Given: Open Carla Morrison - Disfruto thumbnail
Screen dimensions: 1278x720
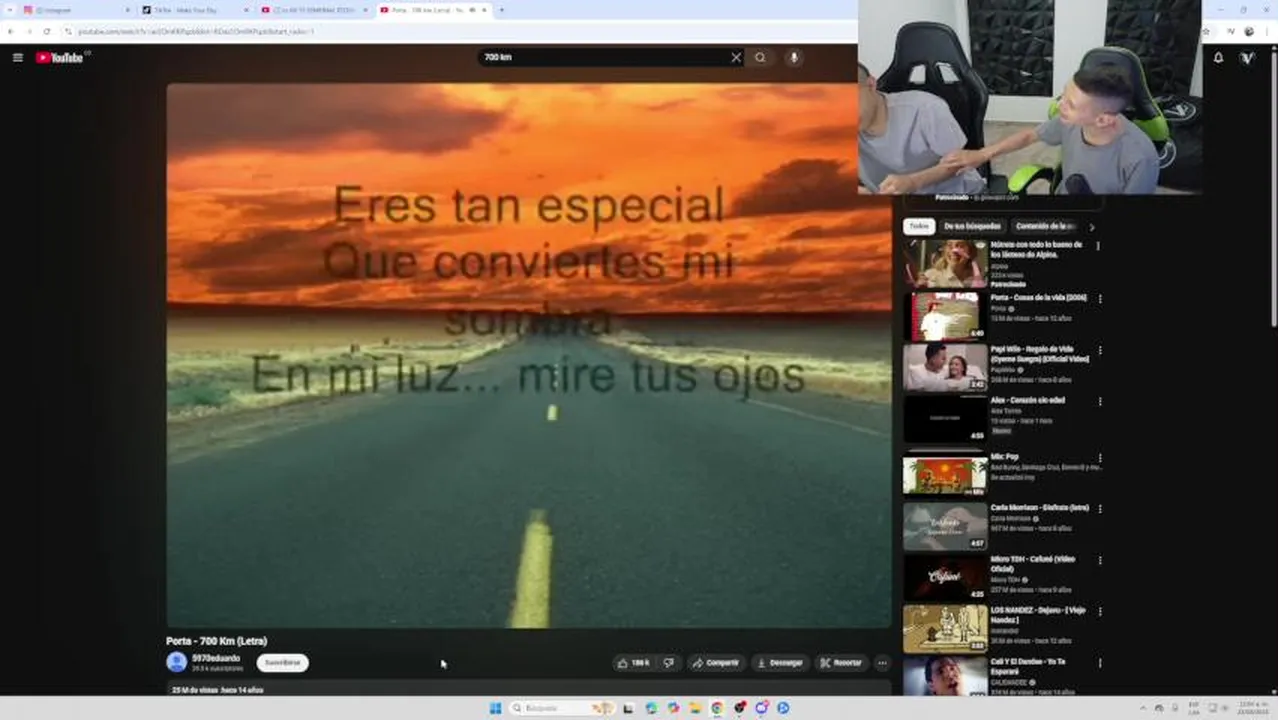Looking at the screenshot, I should tap(945, 526).
